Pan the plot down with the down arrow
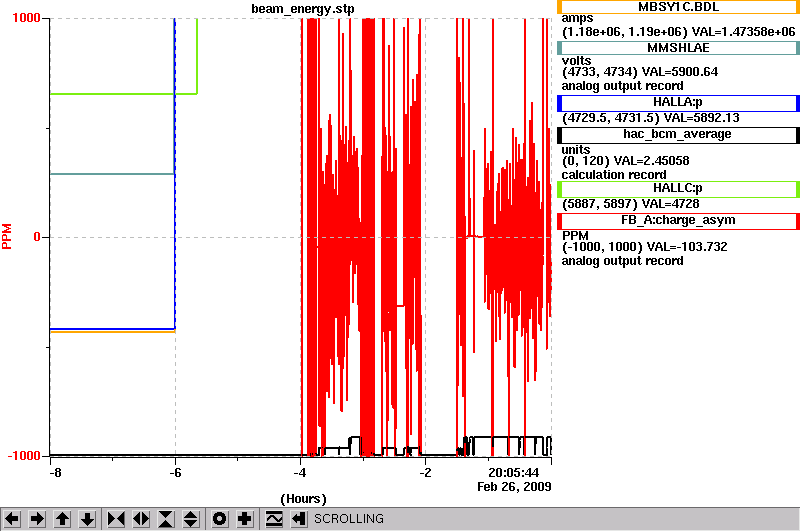Viewport: 800px width, 531px height. point(88,519)
